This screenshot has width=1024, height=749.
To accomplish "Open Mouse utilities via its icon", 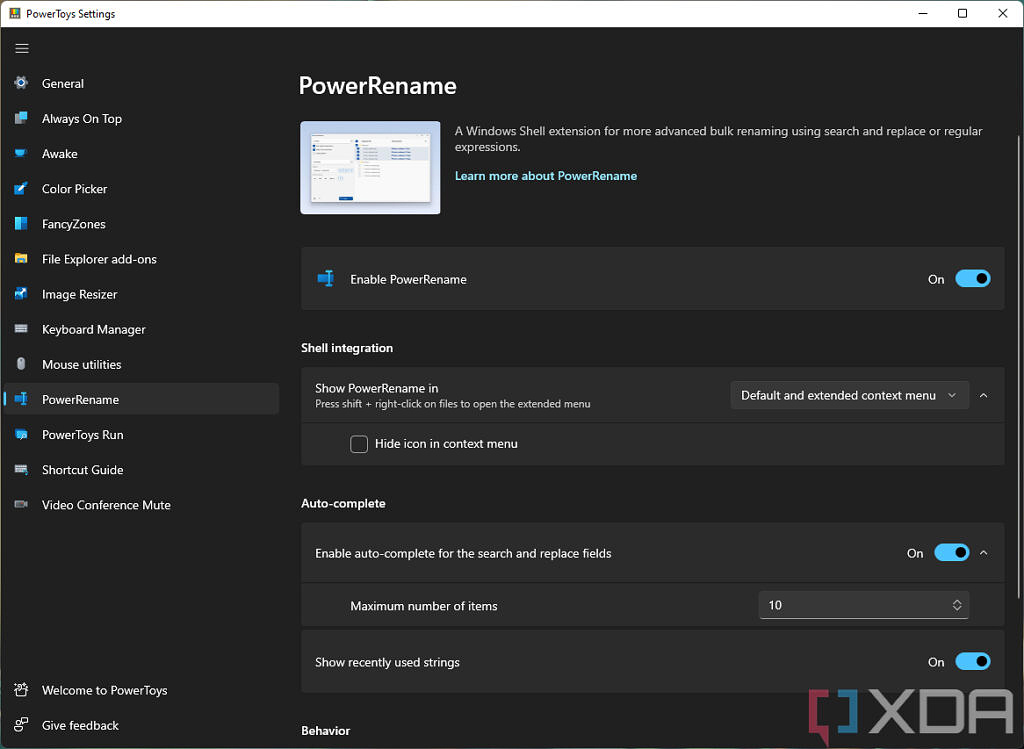I will pyautogui.click(x=21, y=364).
